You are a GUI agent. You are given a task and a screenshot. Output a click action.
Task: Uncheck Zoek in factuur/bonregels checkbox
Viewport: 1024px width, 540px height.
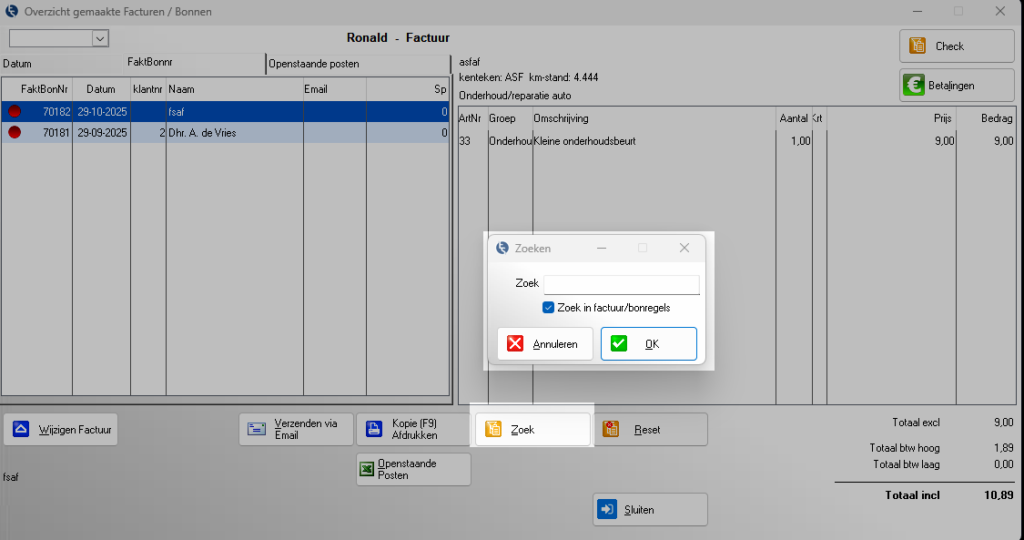click(x=548, y=307)
